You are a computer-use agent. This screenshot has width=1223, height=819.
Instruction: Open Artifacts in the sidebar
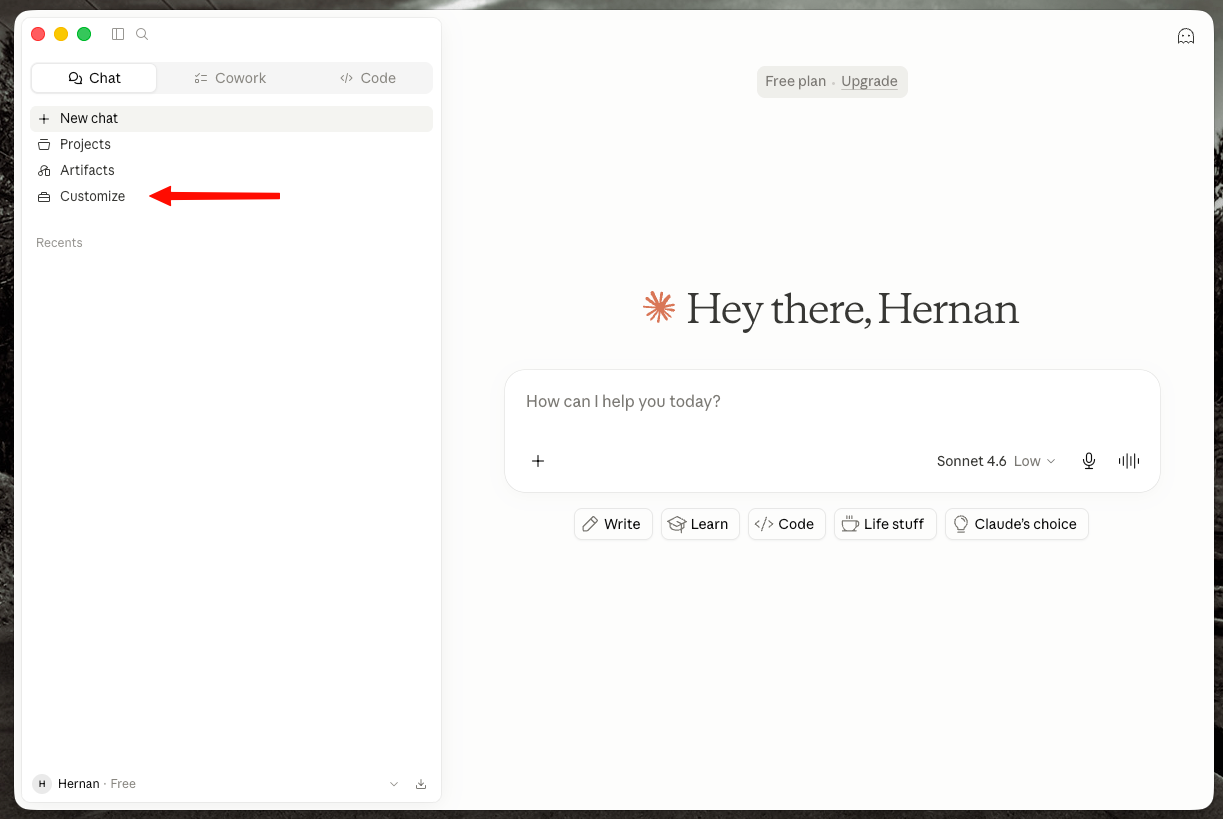[x=231, y=170]
